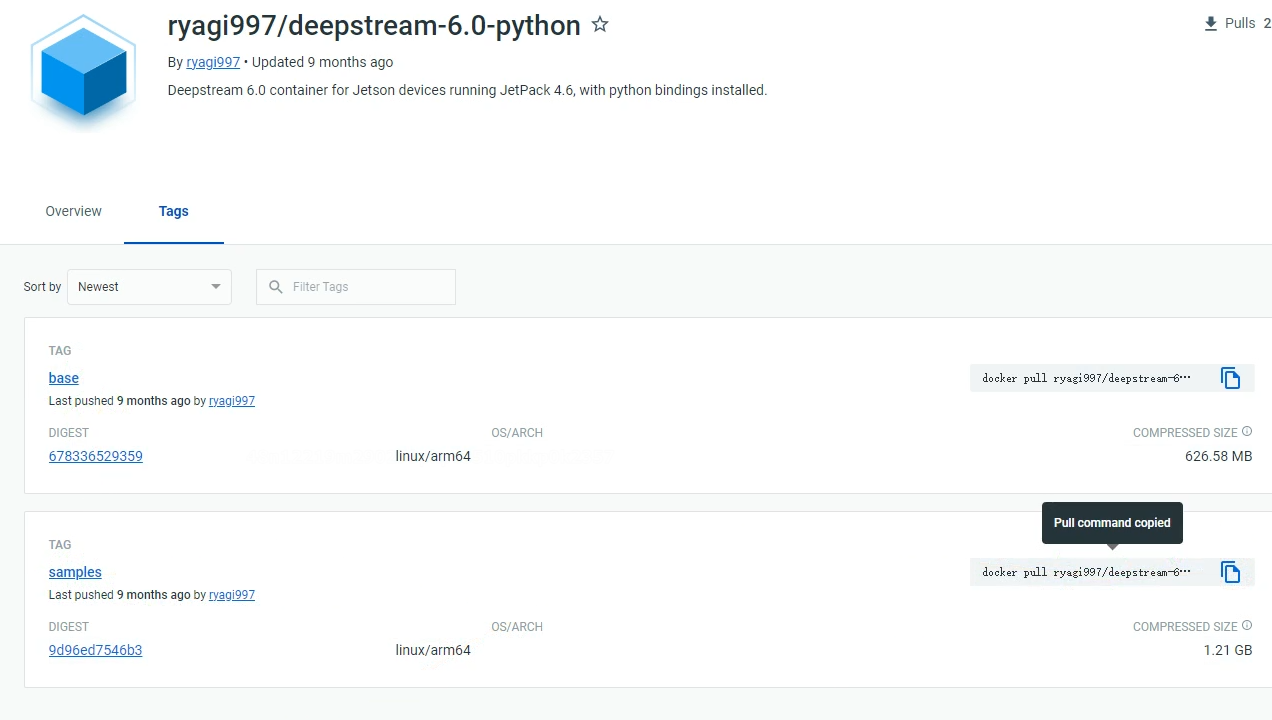
Task: Open the Sort by Newest dropdown
Action: click(149, 287)
